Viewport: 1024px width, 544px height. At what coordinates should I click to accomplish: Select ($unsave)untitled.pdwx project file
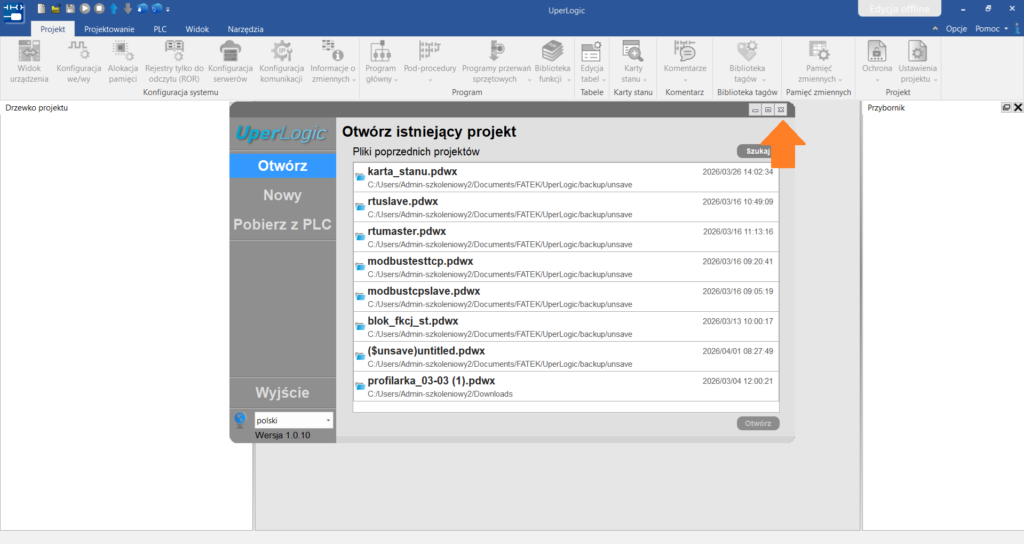coord(566,357)
